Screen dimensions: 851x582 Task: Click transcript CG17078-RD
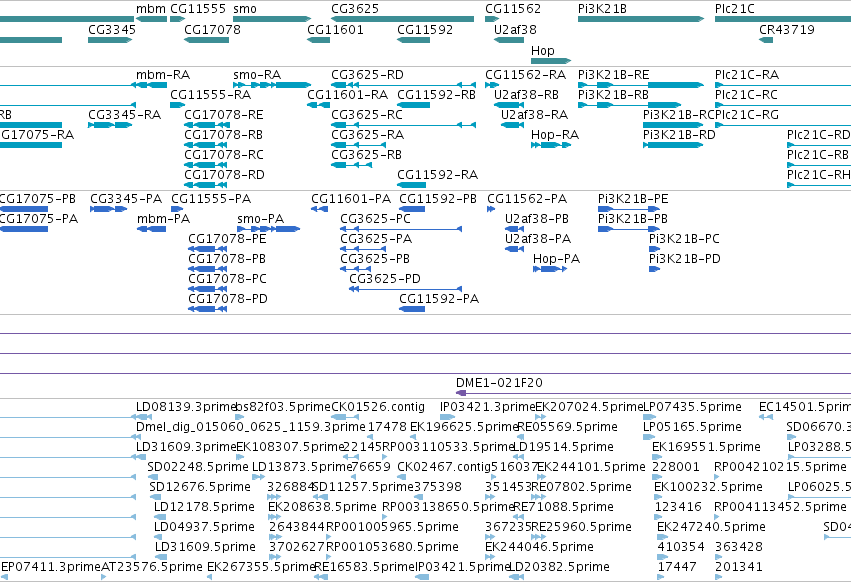(x=207, y=185)
